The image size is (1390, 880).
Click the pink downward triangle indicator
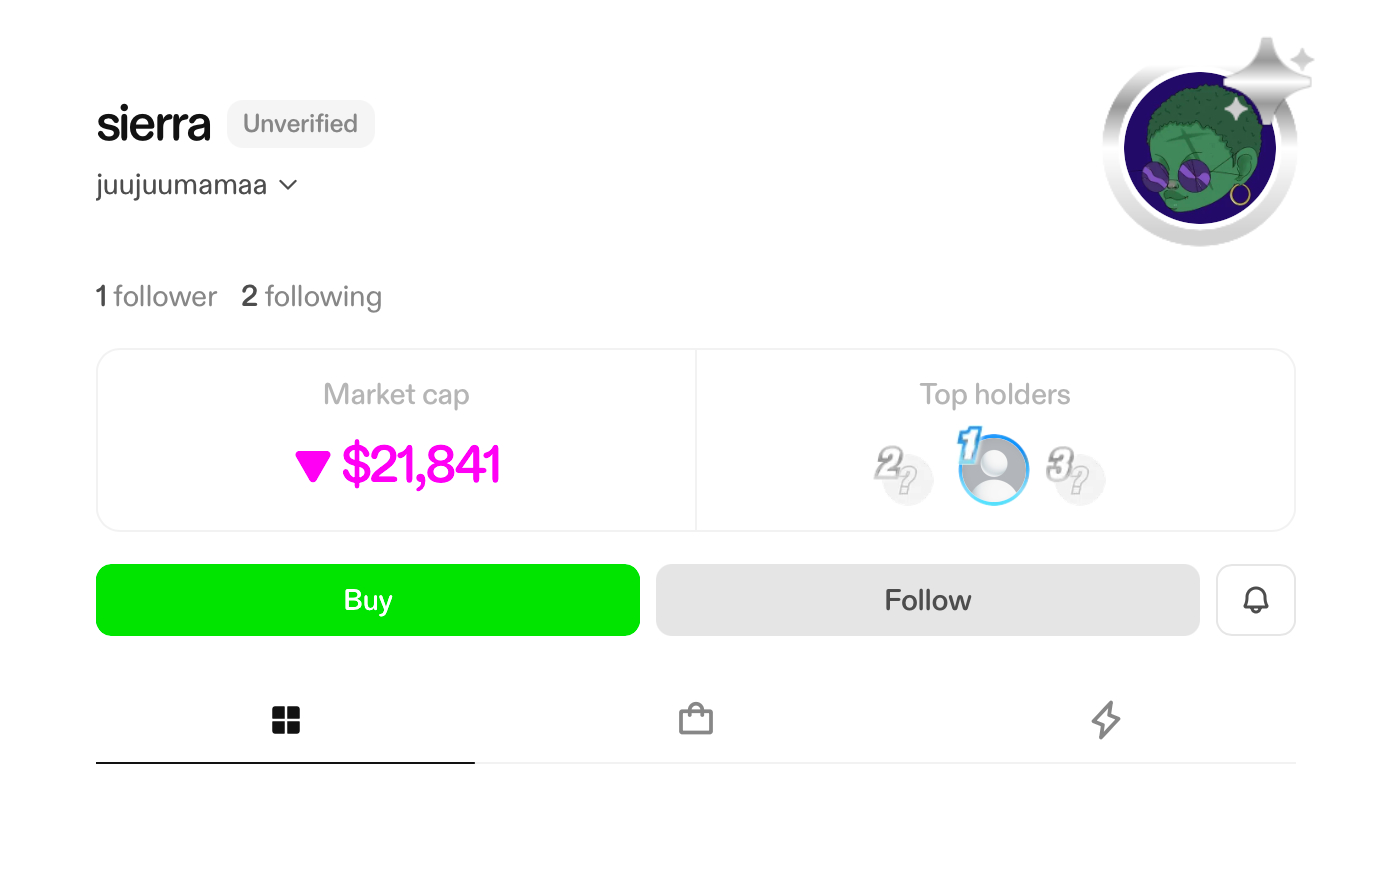313,466
